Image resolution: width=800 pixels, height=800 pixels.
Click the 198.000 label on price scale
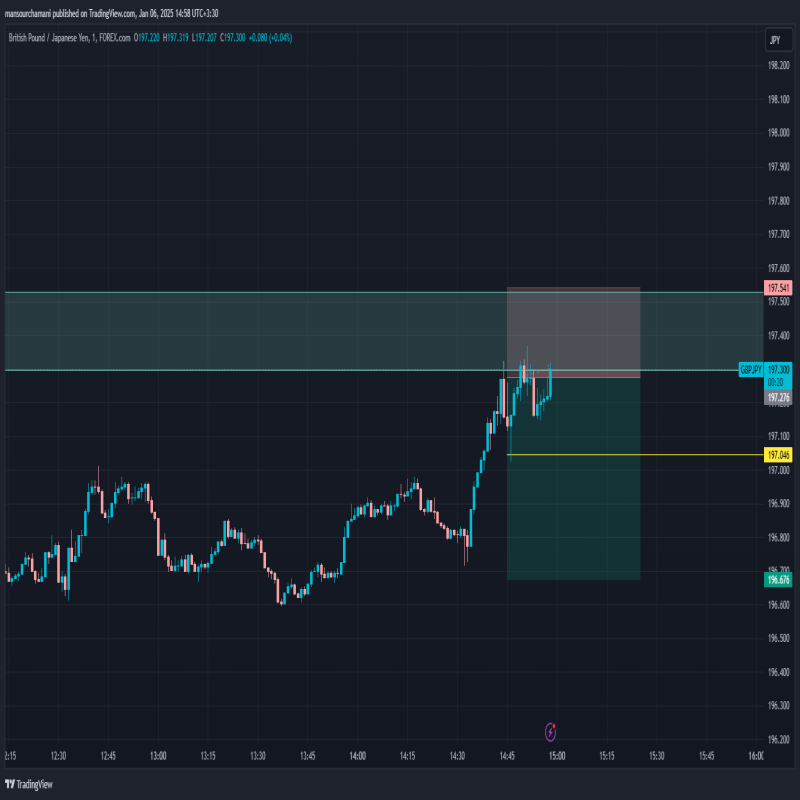[x=780, y=133]
